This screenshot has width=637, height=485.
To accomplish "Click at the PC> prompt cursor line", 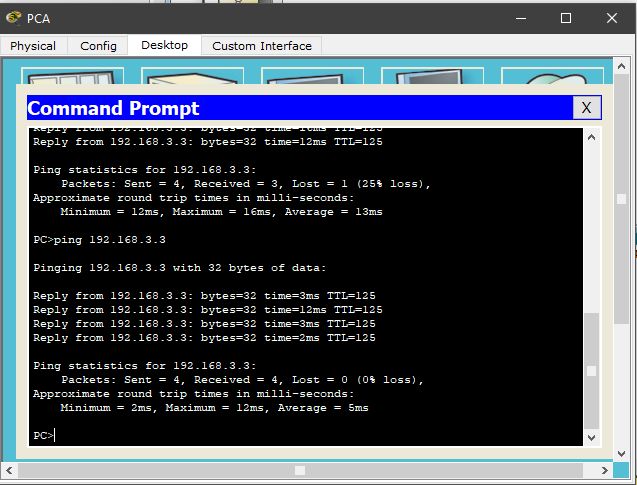I will point(44,435).
